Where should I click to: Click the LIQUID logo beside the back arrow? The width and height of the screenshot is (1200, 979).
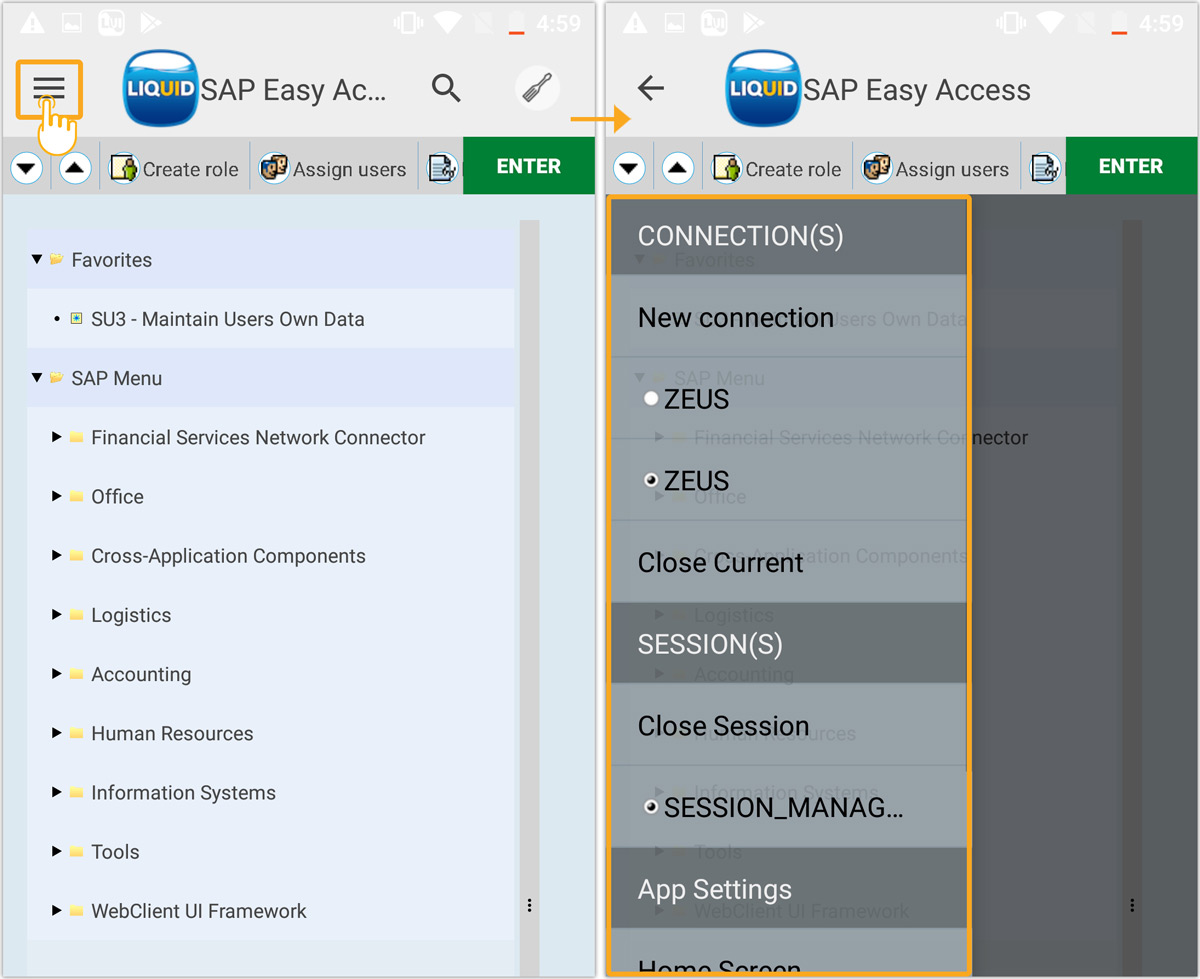pyautogui.click(x=763, y=89)
